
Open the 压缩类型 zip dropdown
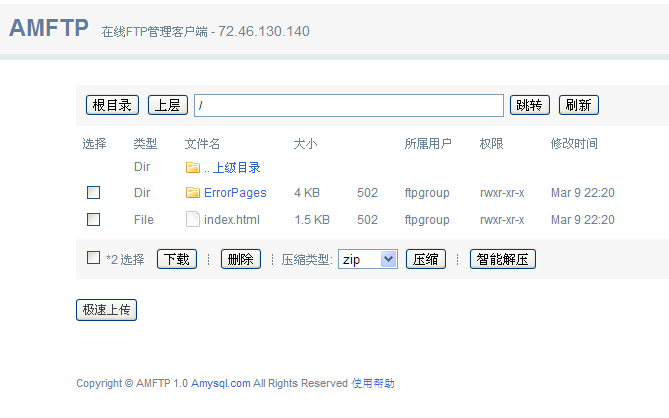[x=368, y=259]
